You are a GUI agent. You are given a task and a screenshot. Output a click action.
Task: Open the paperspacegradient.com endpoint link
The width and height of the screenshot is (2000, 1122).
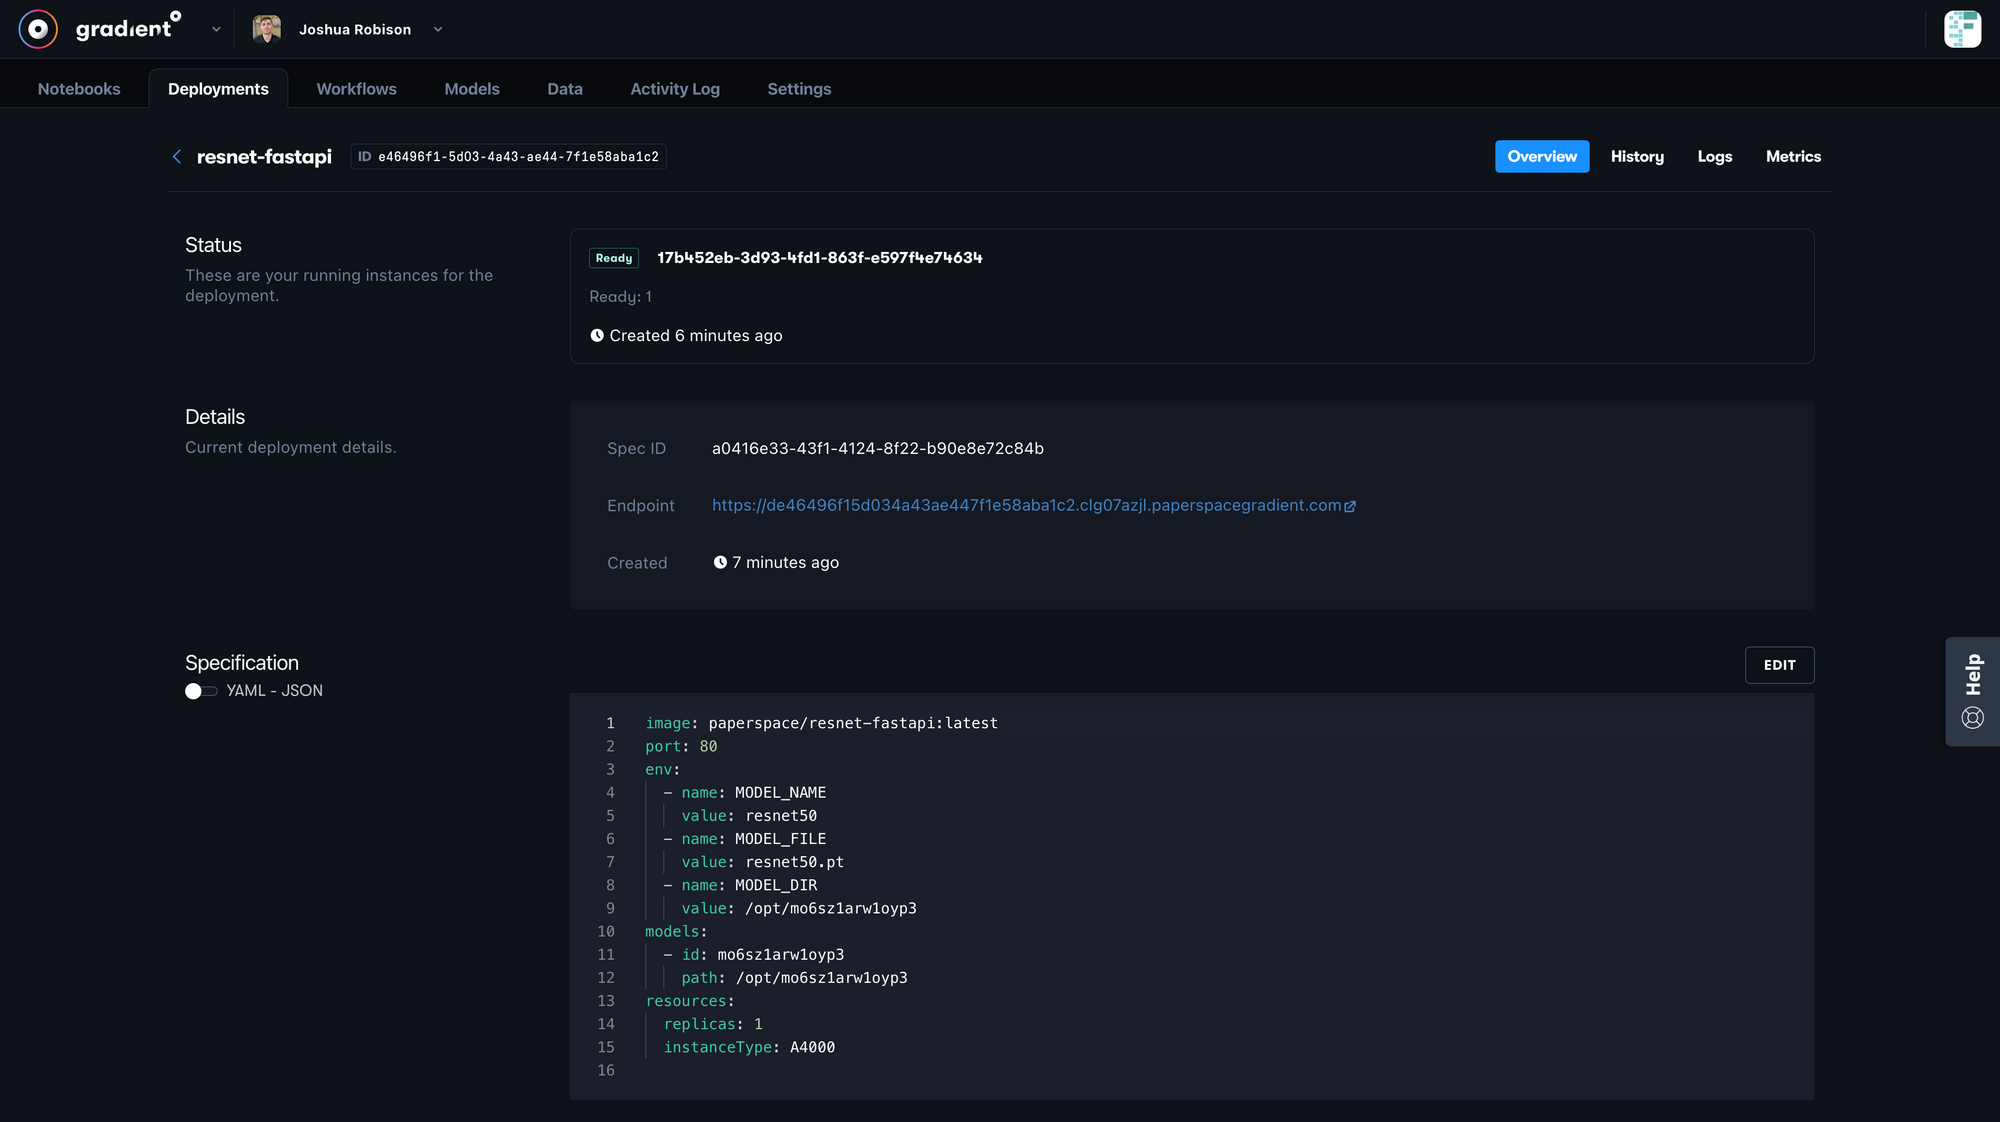(x=1026, y=506)
